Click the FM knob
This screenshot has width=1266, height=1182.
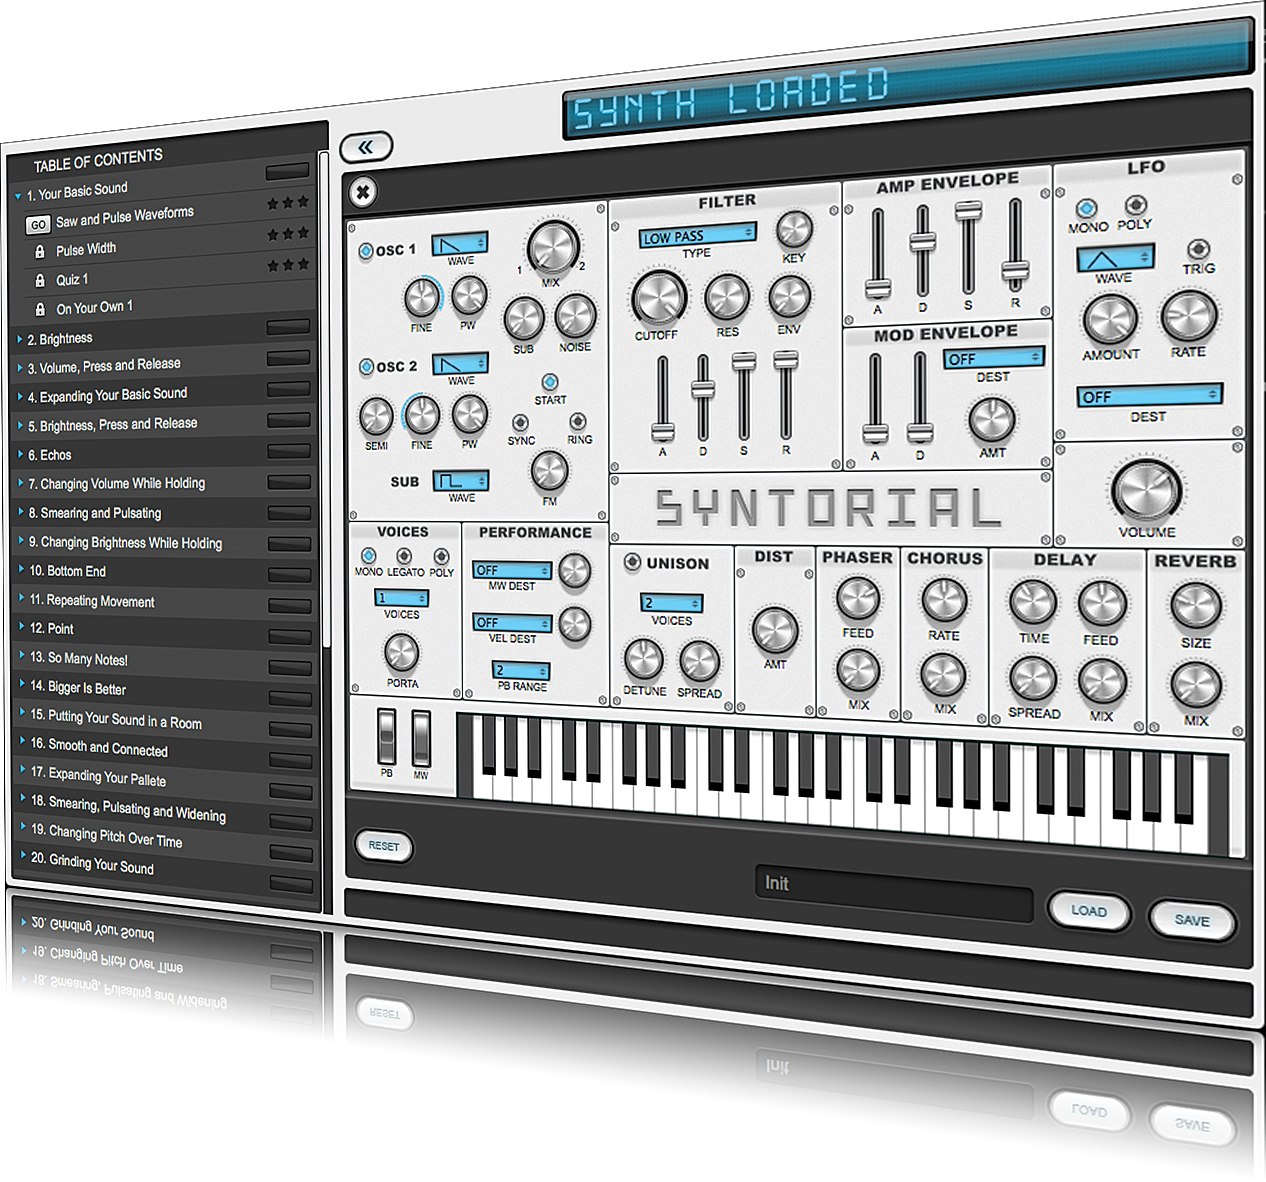[x=549, y=470]
